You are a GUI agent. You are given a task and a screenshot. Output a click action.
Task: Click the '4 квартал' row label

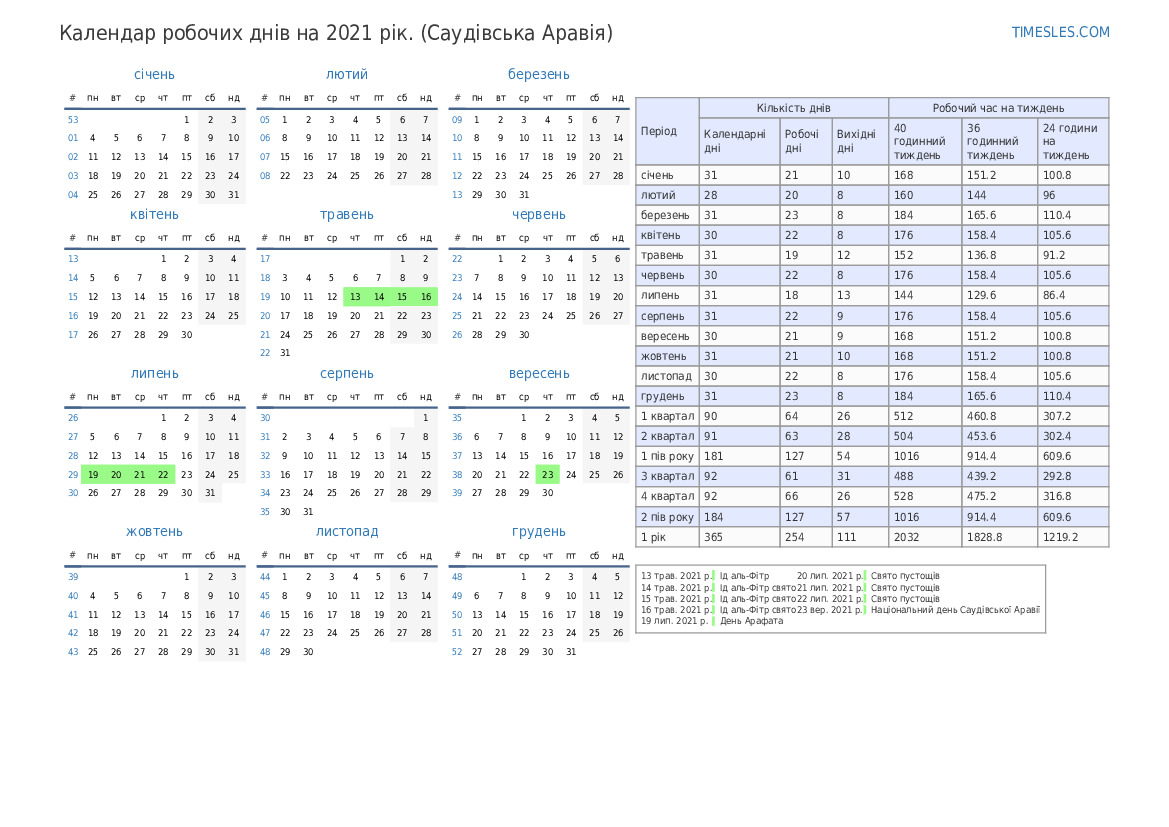coord(667,496)
